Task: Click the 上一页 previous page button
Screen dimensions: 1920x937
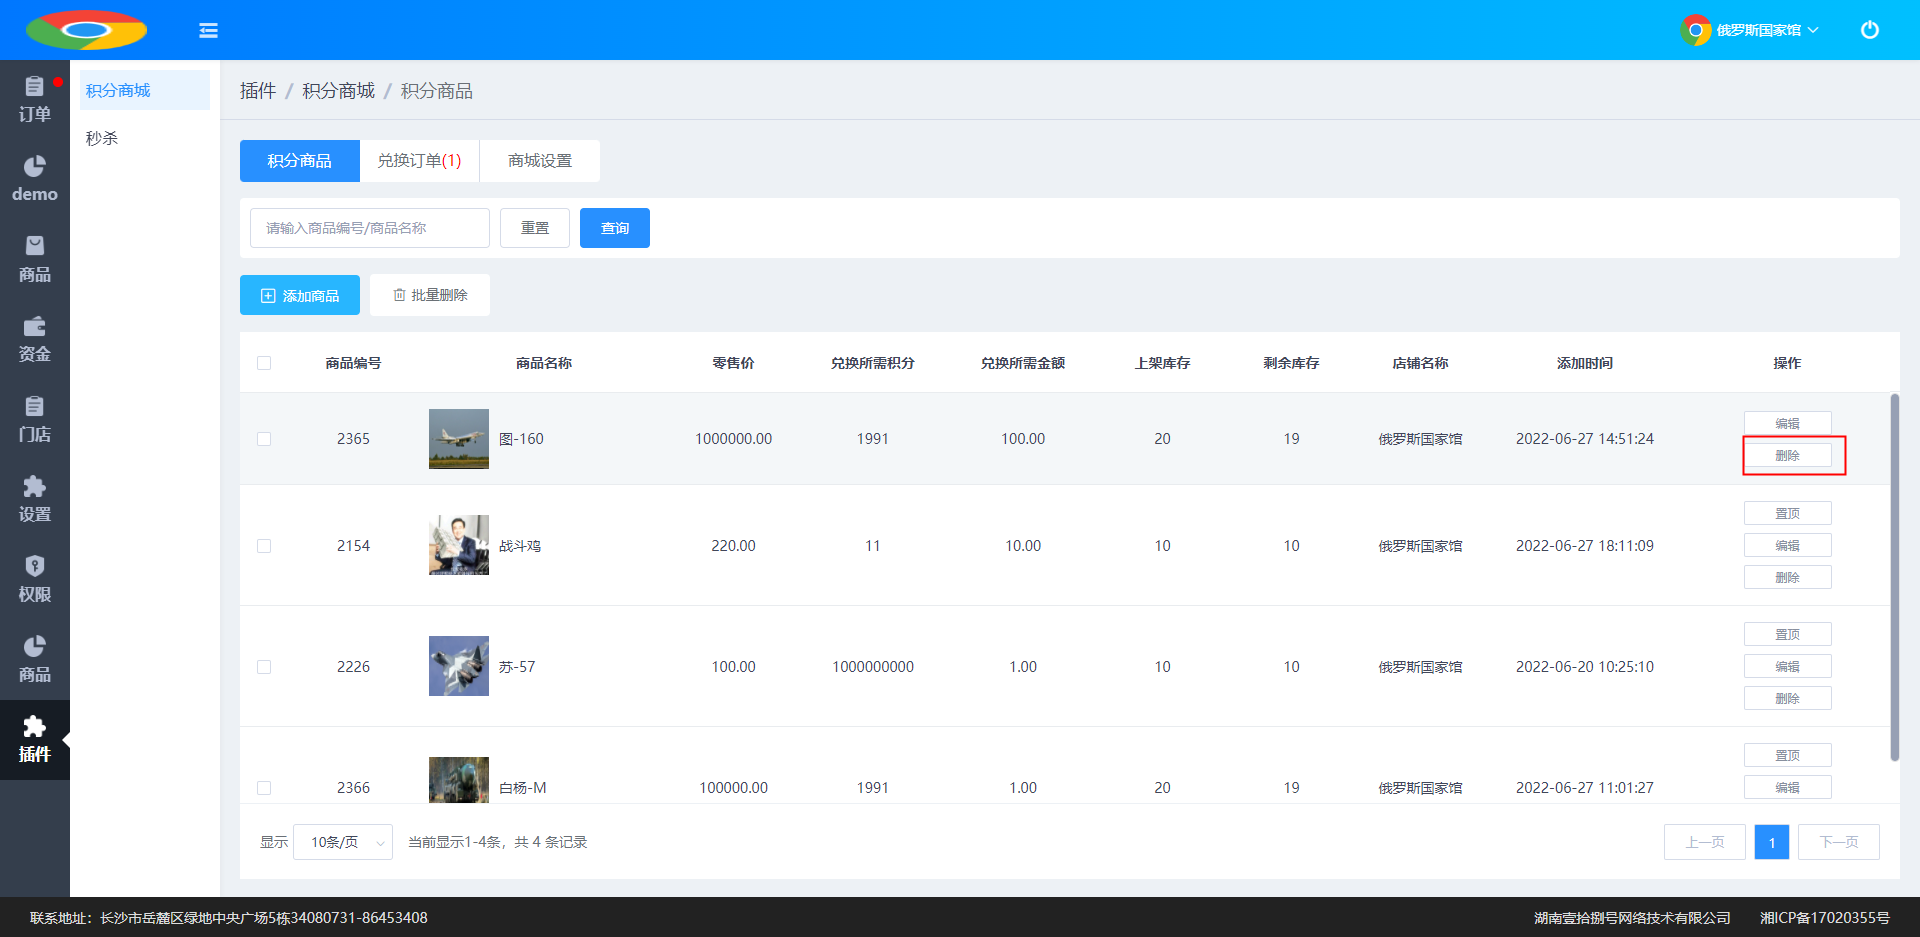Action: click(x=1705, y=842)
